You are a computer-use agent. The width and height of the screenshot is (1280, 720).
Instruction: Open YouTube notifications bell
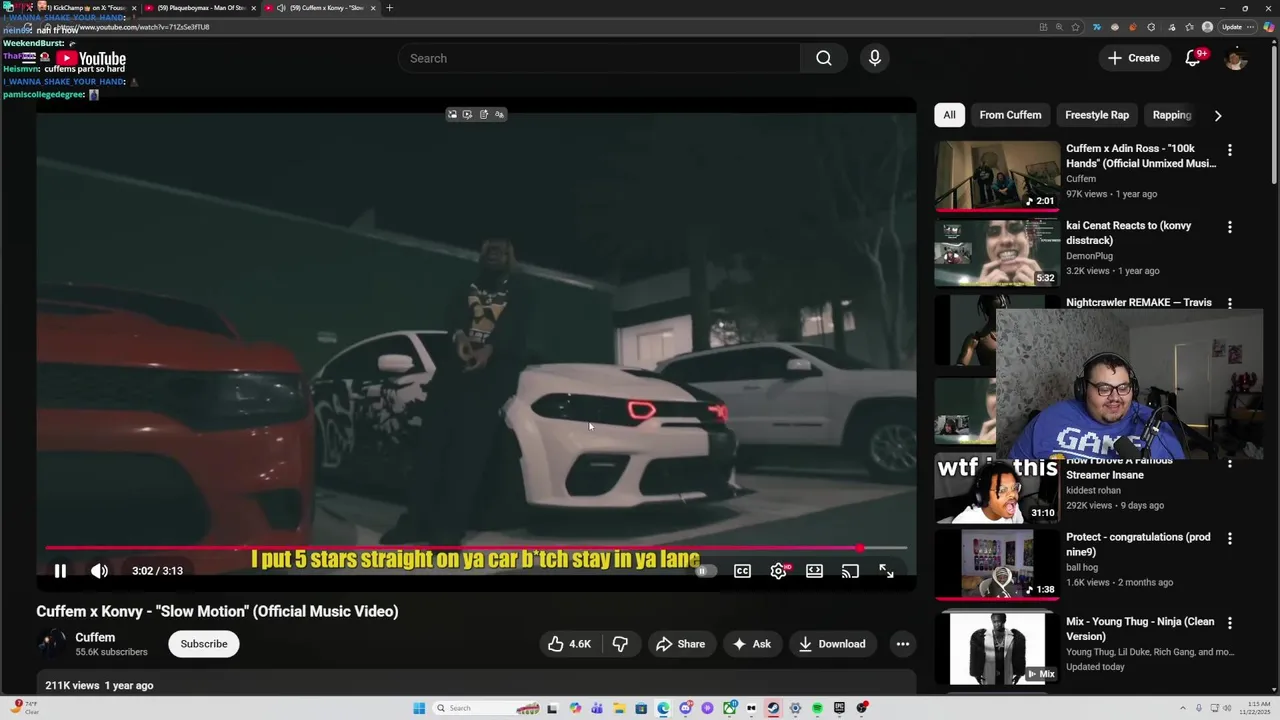(1193, 58)
